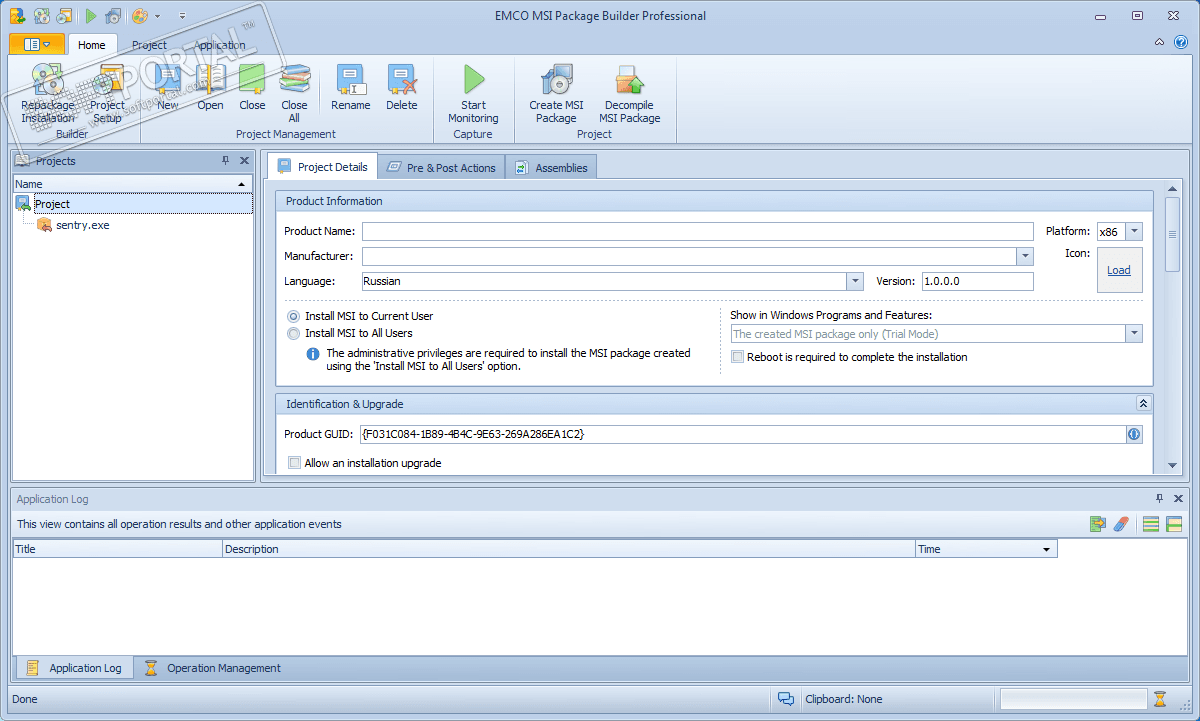The image size is (1200, 721).
Task: Open the Language dropdown showing Russian
Action: click(855, 281)
